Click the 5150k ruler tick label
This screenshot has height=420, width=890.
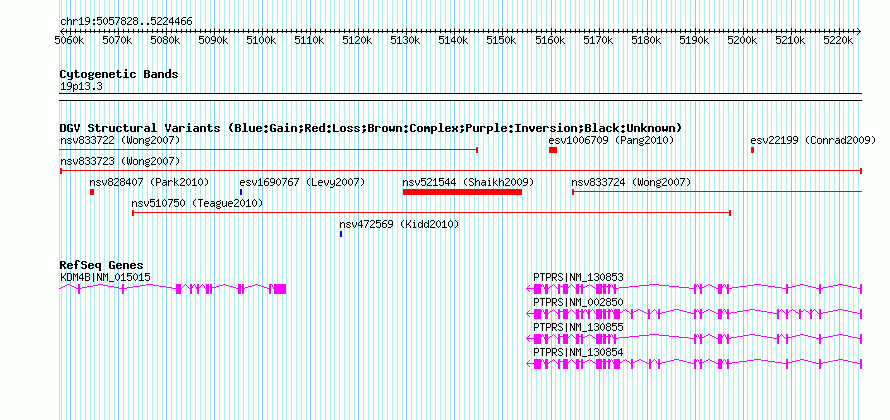click(502, 41)
